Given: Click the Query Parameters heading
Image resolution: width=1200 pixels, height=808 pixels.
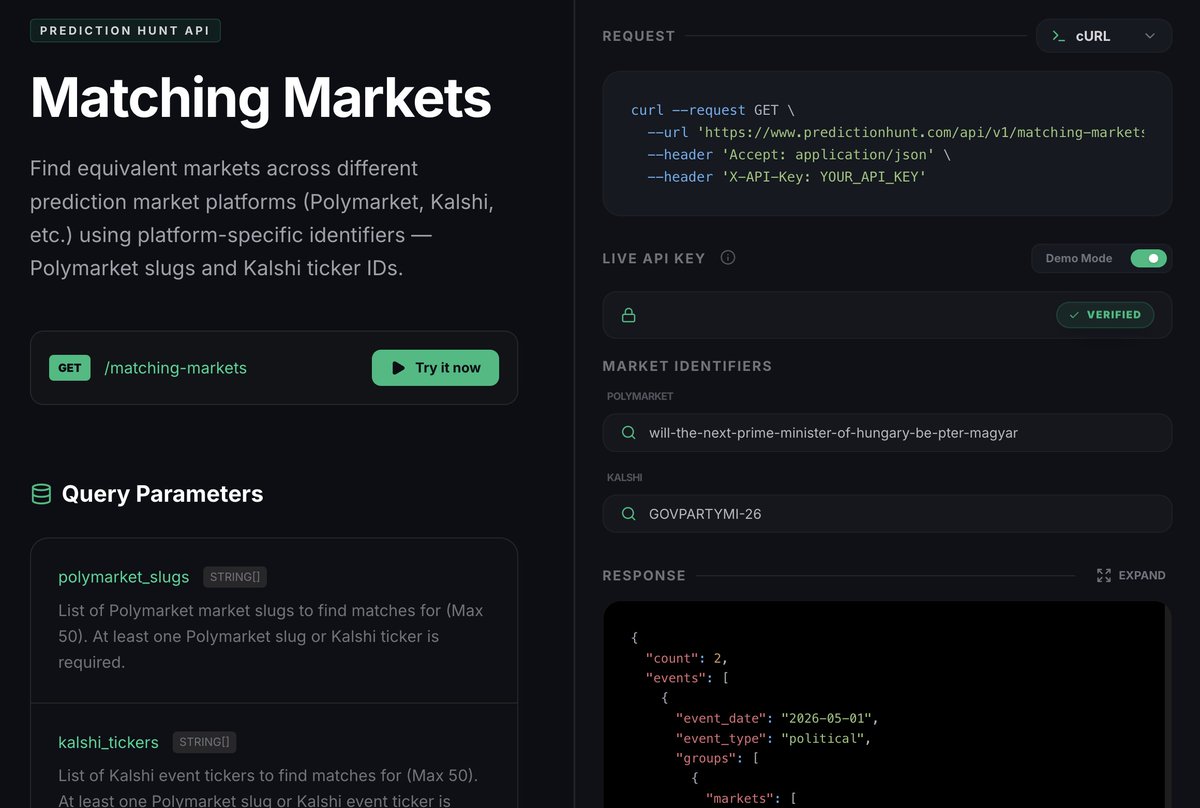Looking at the screenshot, I should 163,494.
